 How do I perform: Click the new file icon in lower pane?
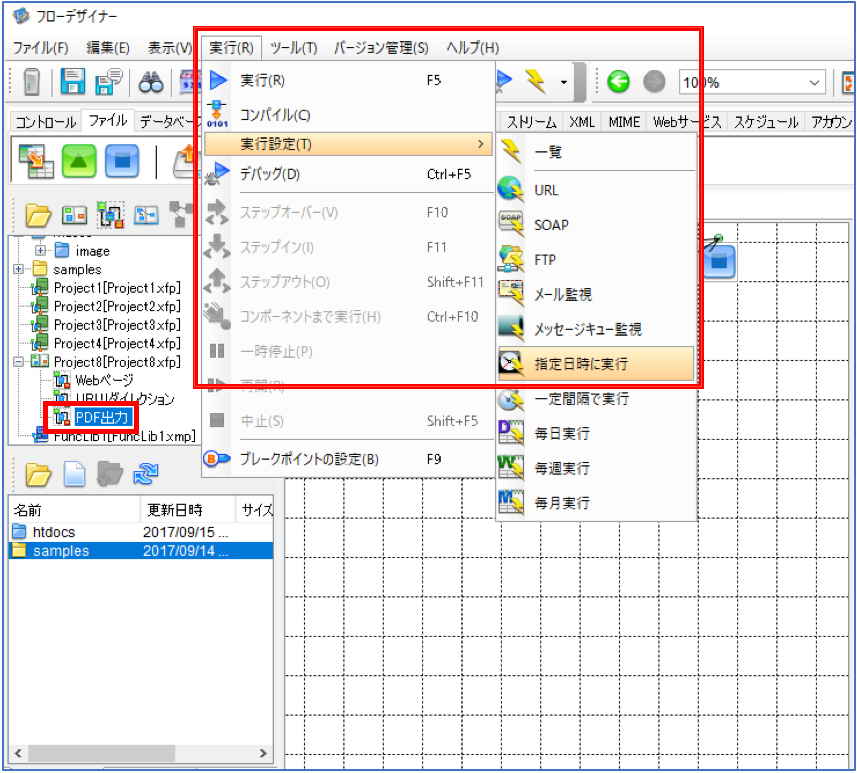tap(74, 473)
